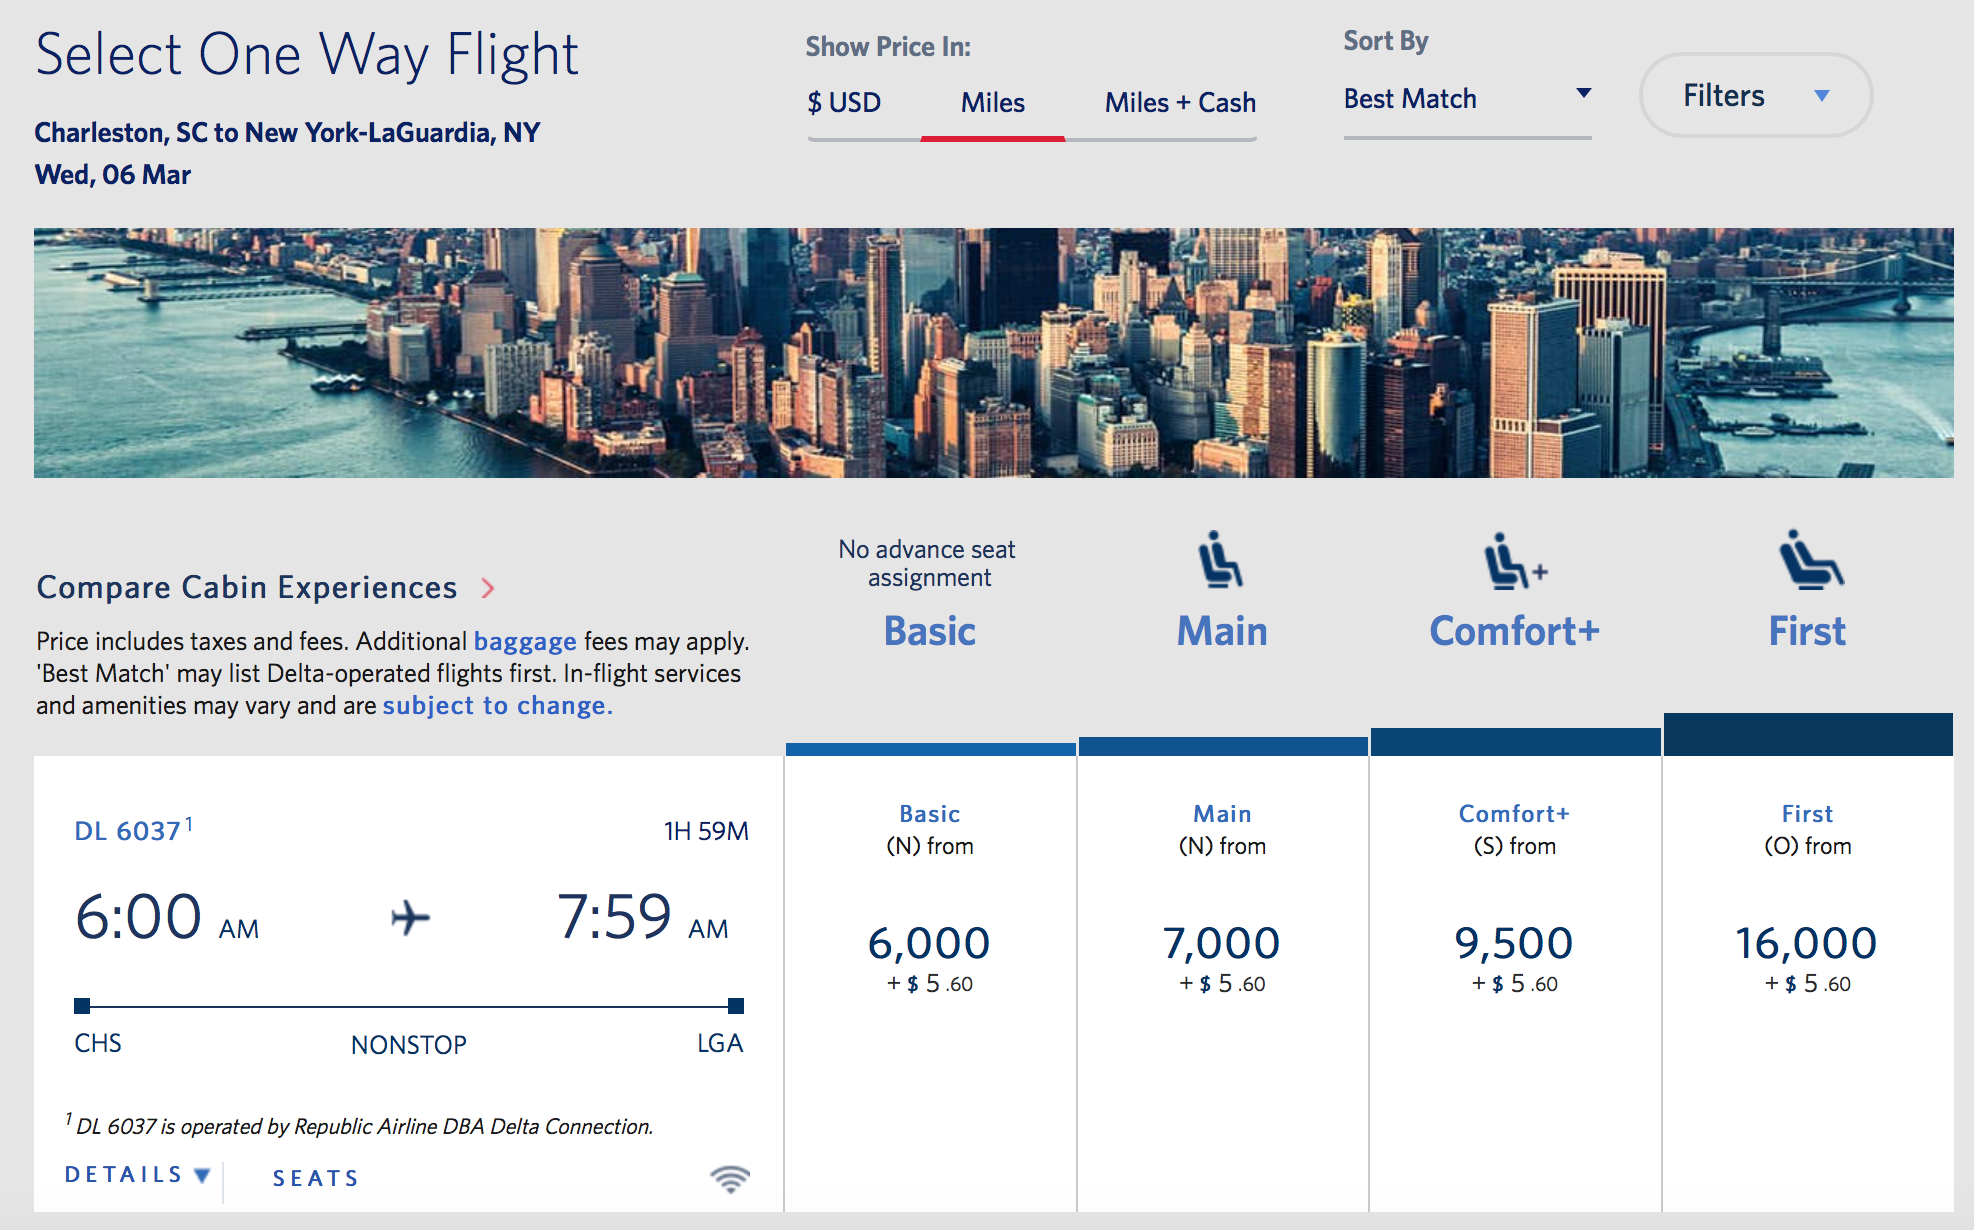
Task: Select the Miles price tab
Action: [x=993, y=103]
